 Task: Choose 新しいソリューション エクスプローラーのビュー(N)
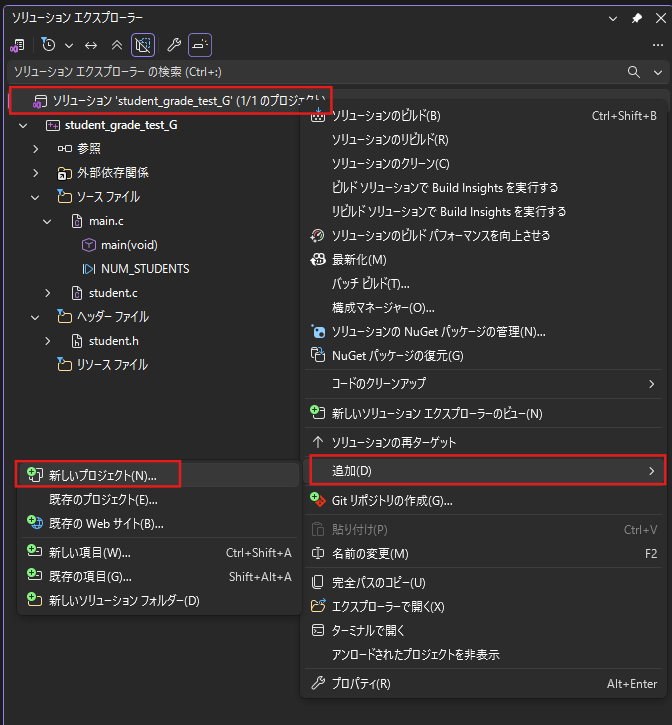coord(484,413)
